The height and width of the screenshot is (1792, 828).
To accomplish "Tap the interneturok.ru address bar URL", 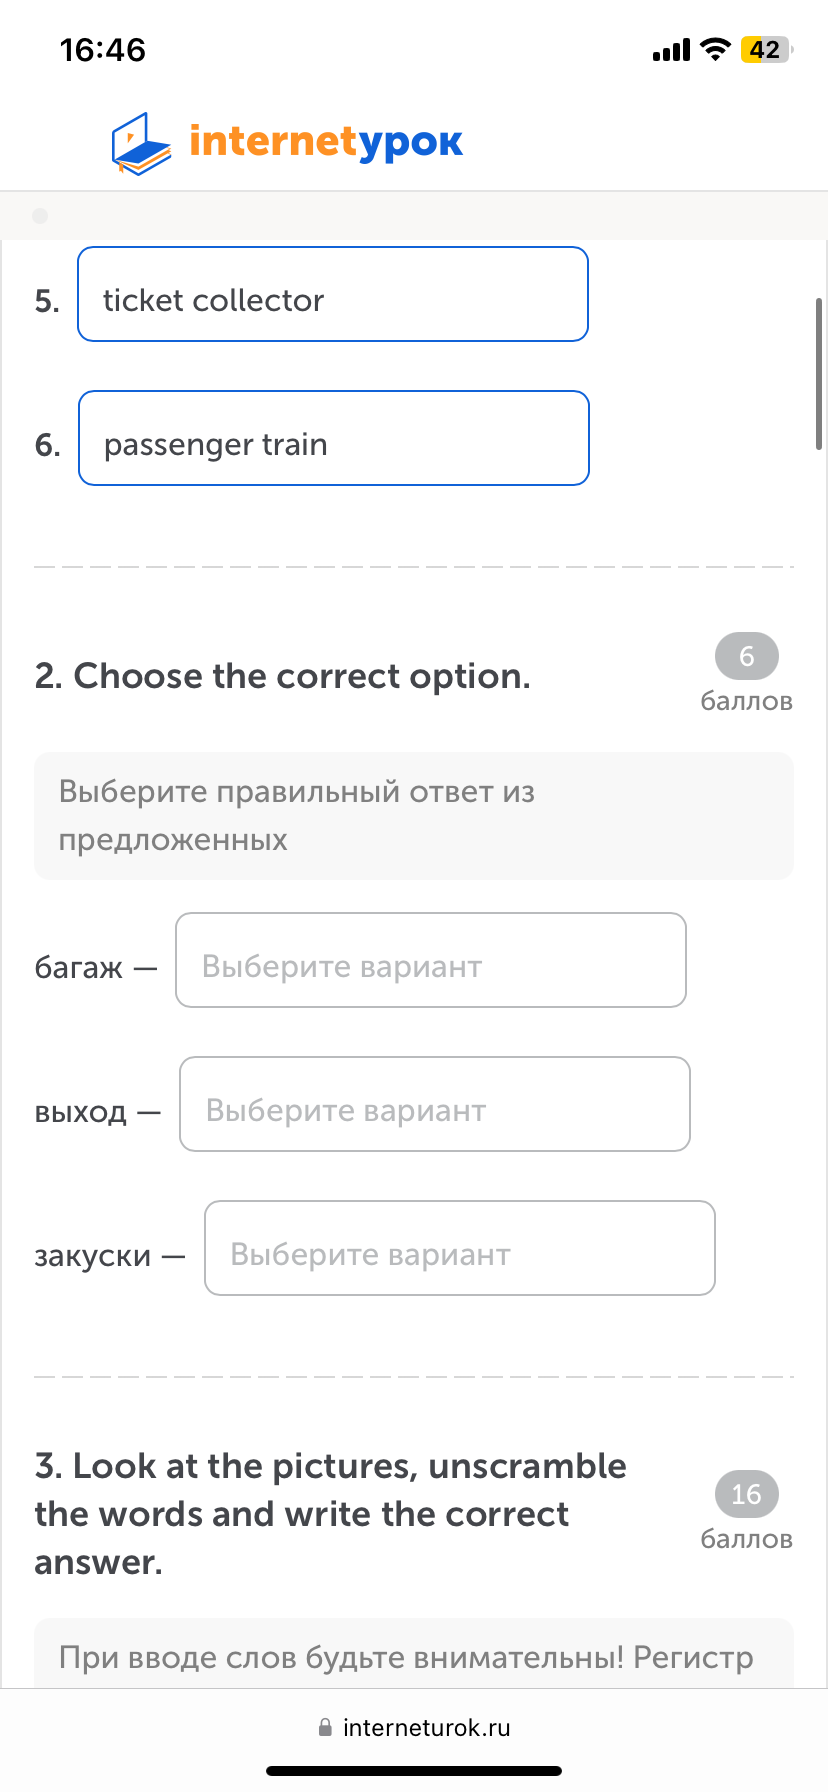I will click(426, 1727).
